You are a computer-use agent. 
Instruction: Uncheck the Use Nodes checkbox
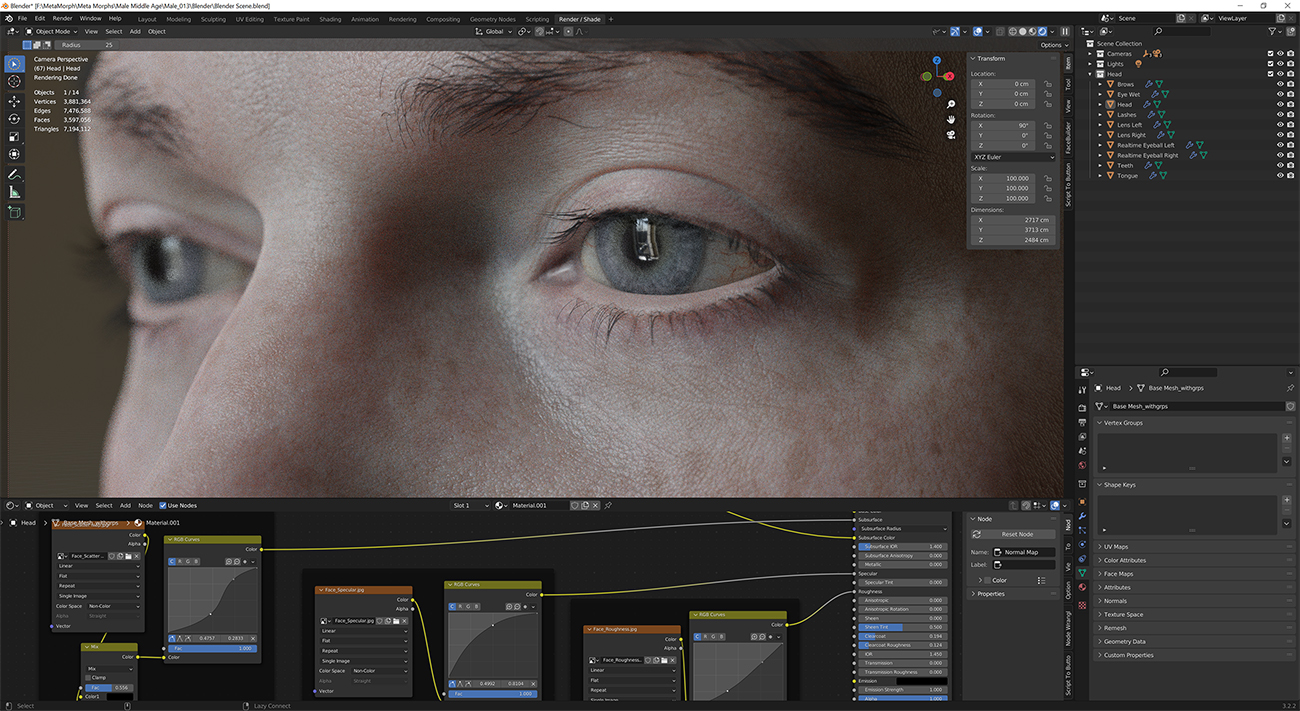click(x=163, y=506)
